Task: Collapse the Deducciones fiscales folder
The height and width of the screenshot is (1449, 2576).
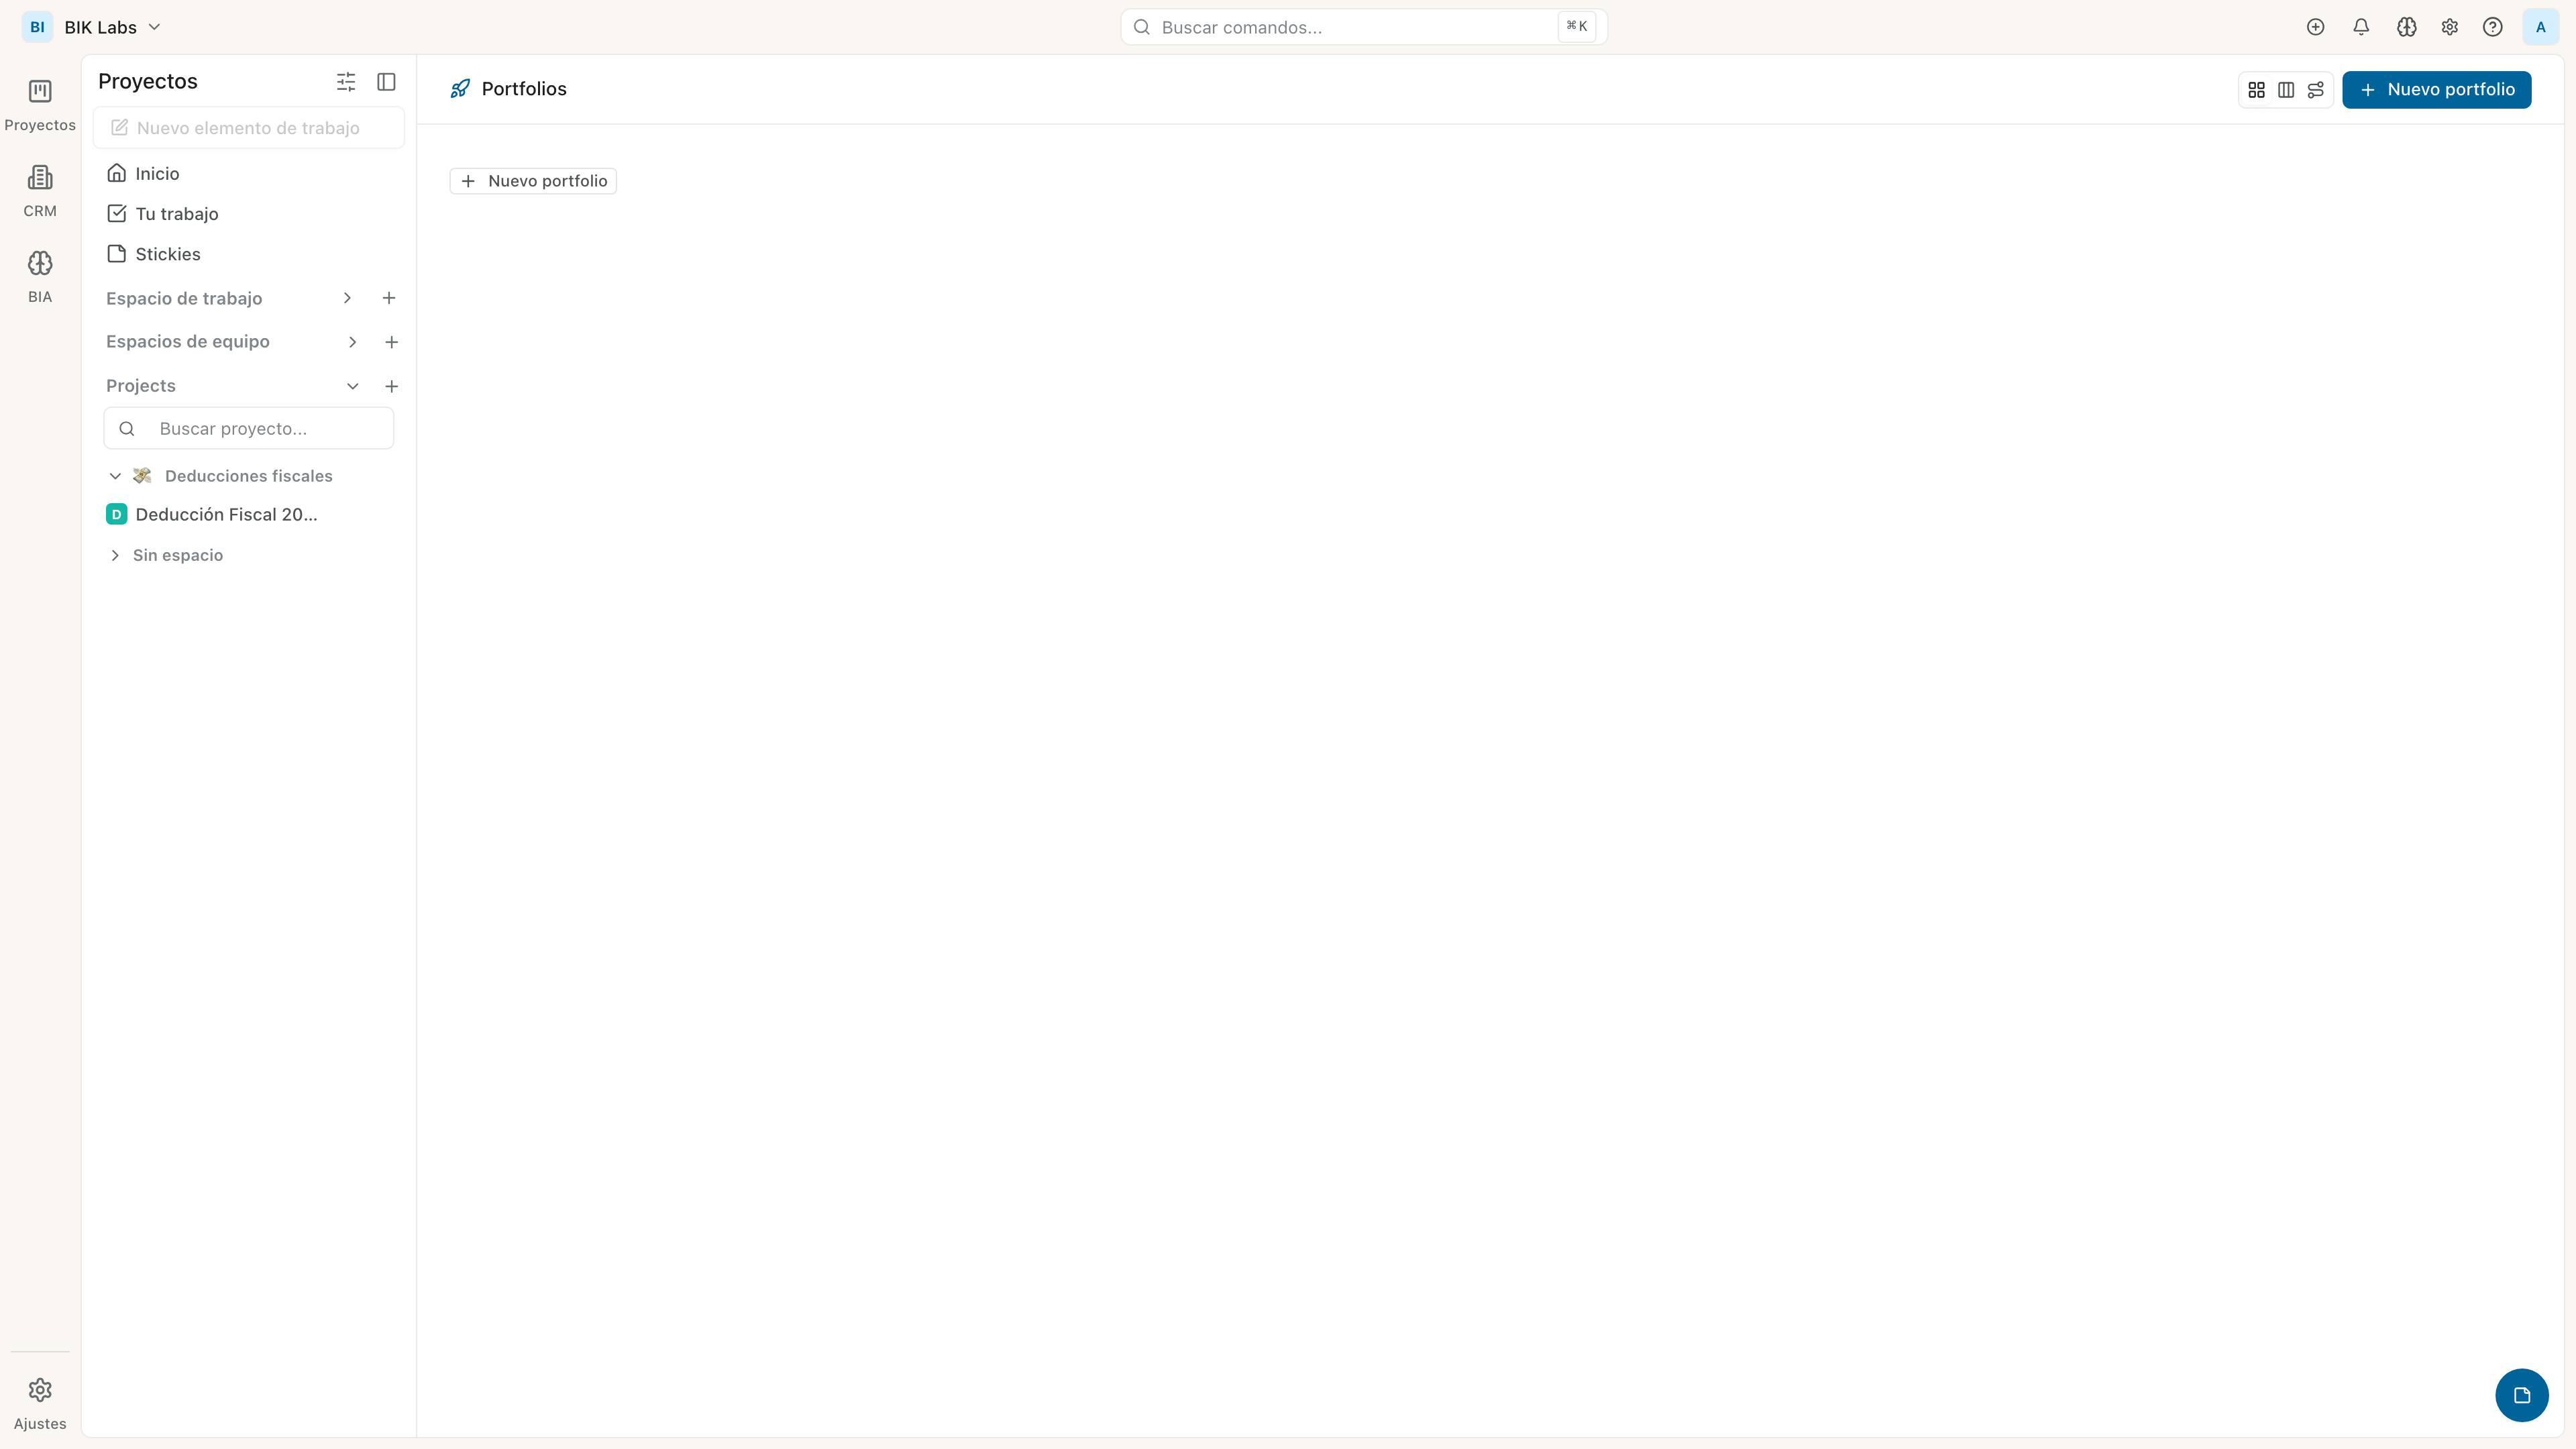Action: pos(115,476)
